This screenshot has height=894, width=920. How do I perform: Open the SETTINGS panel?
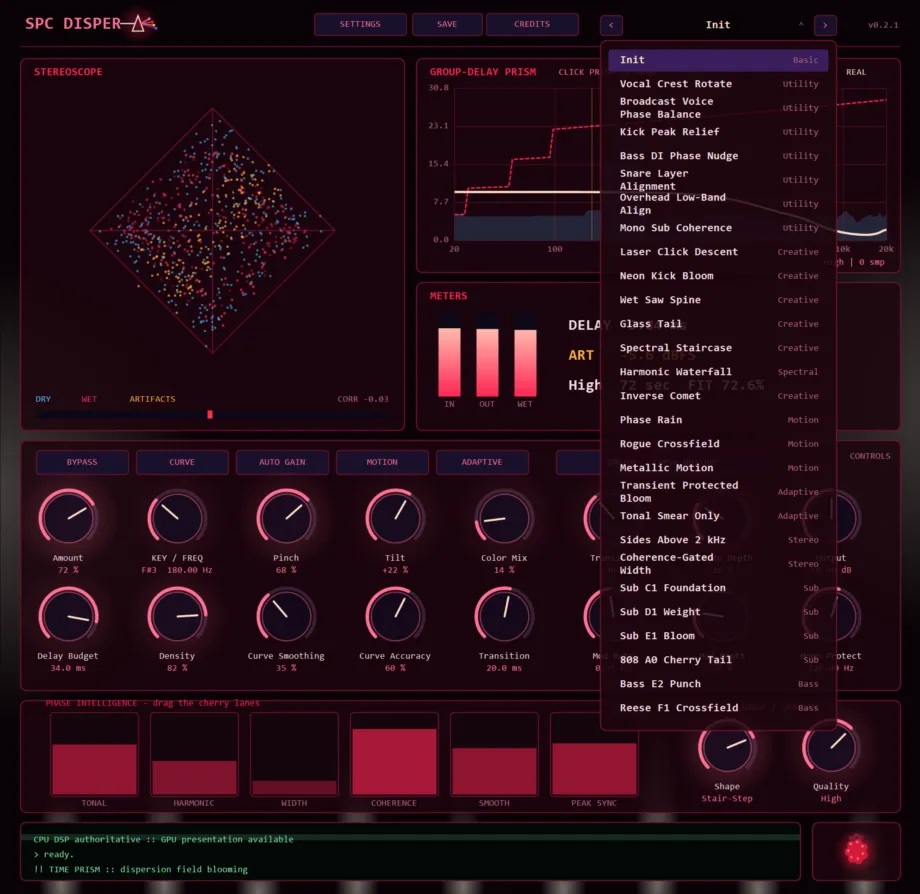360,24
